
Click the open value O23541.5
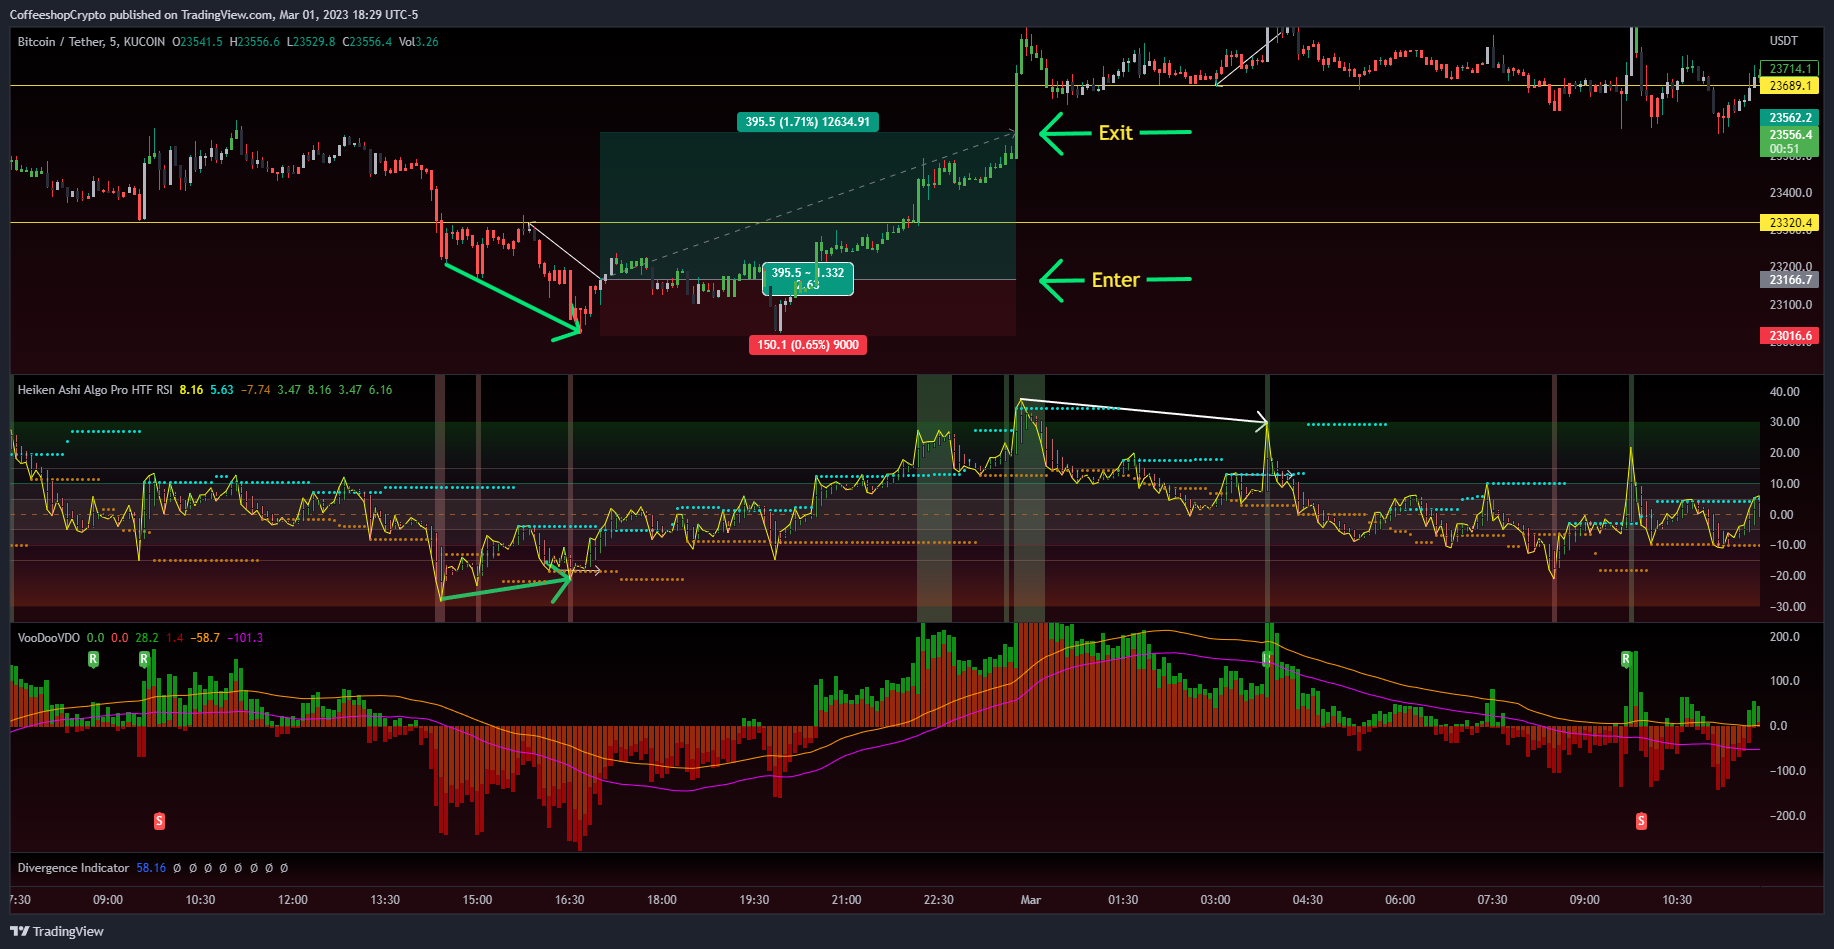coord(197,42)
